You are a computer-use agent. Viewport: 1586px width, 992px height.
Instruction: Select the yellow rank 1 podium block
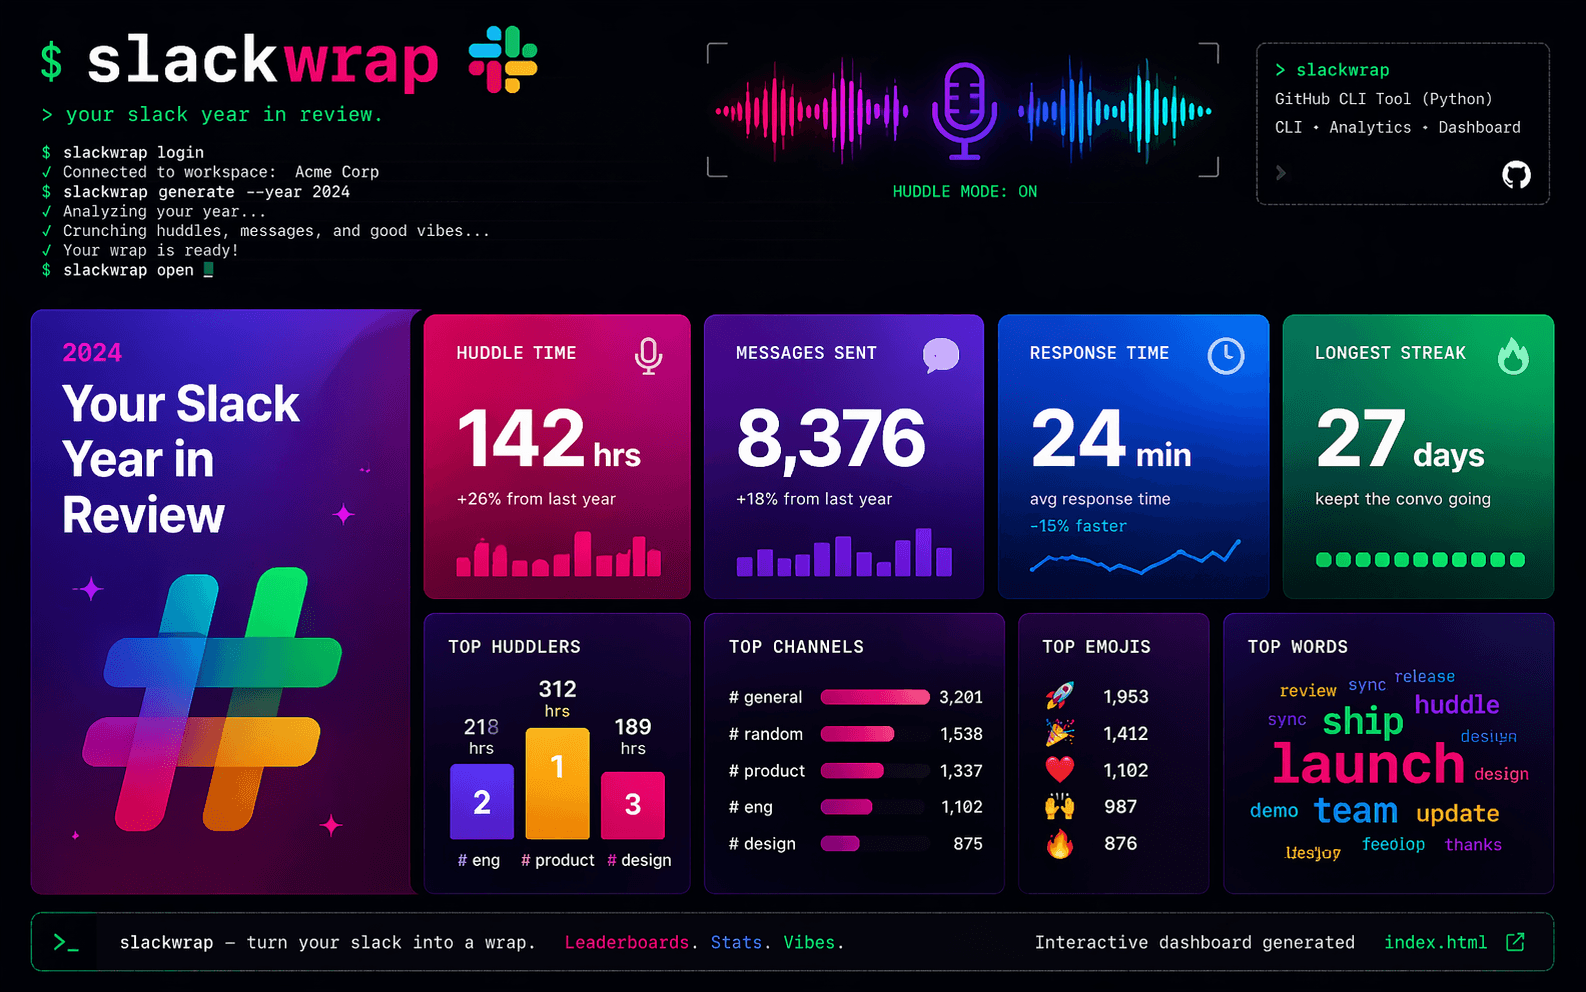558,783
